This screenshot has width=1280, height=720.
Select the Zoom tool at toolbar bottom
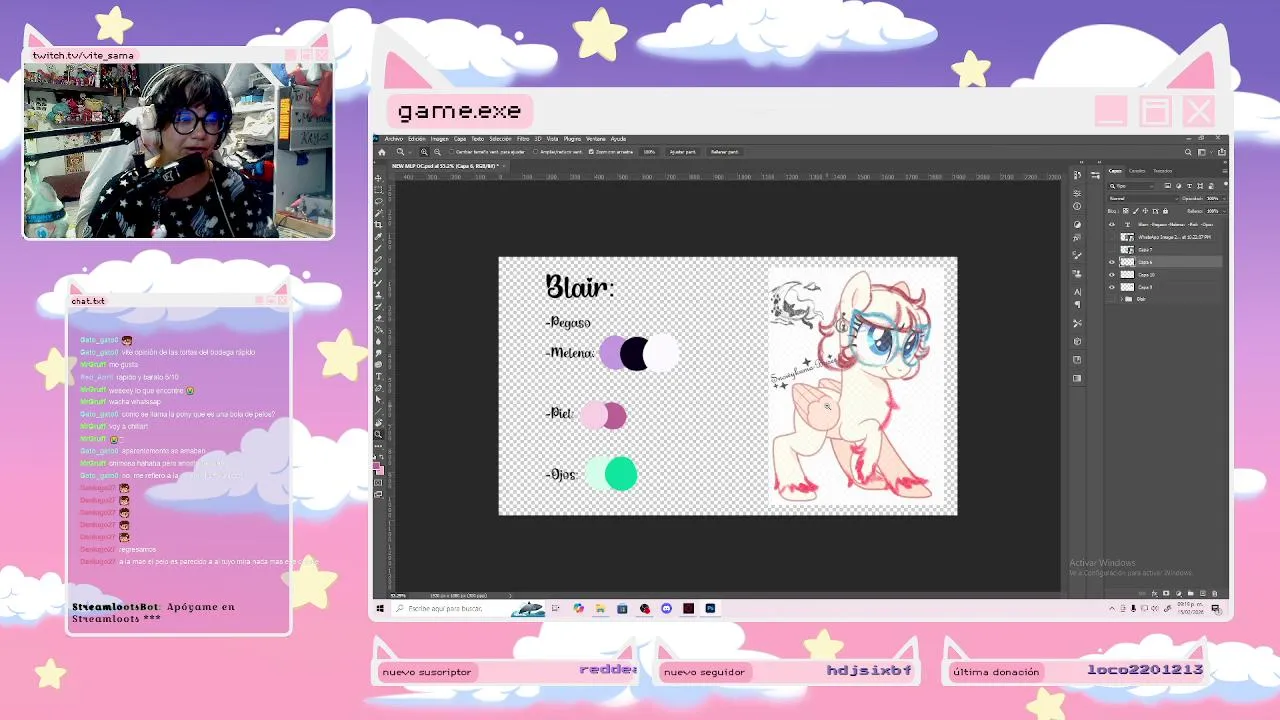click(379, 434)
